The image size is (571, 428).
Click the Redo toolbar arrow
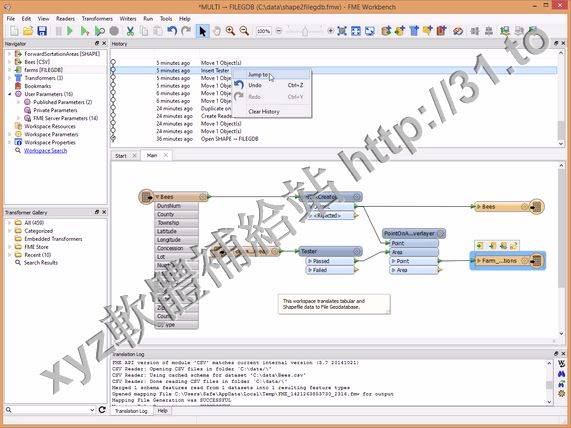186,31
